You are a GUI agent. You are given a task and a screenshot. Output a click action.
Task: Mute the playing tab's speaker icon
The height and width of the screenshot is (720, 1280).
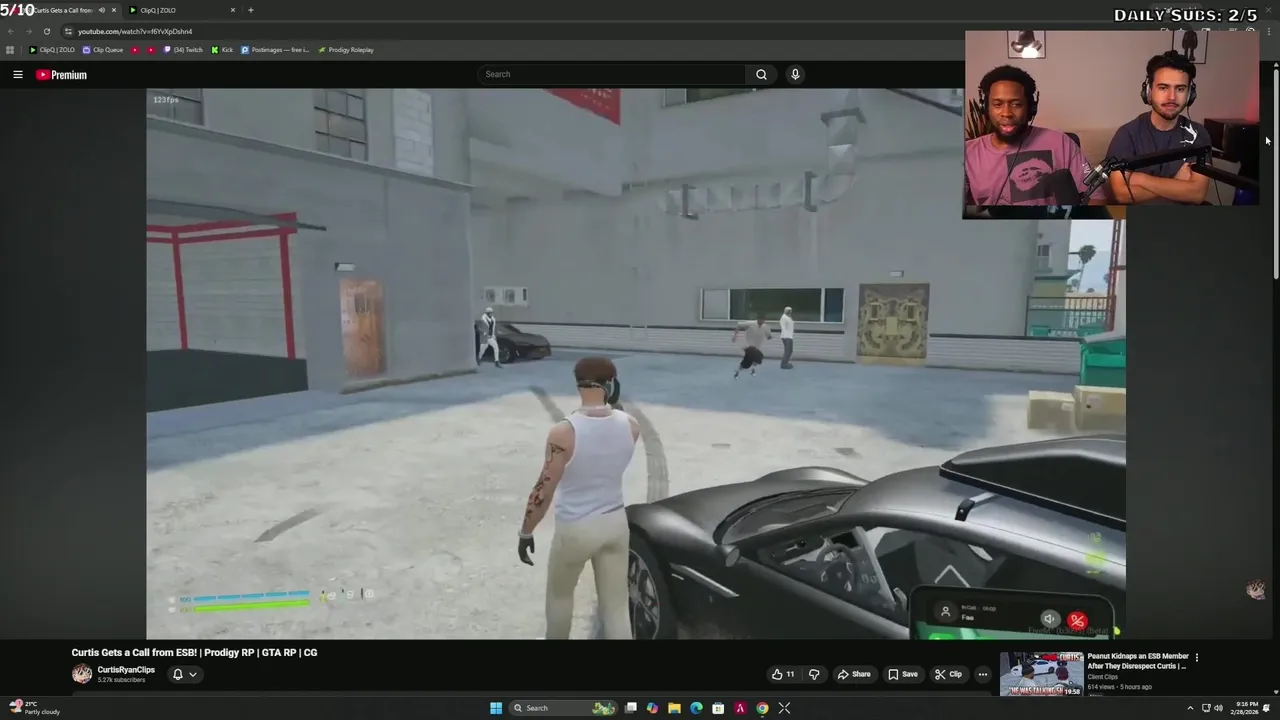101,10
